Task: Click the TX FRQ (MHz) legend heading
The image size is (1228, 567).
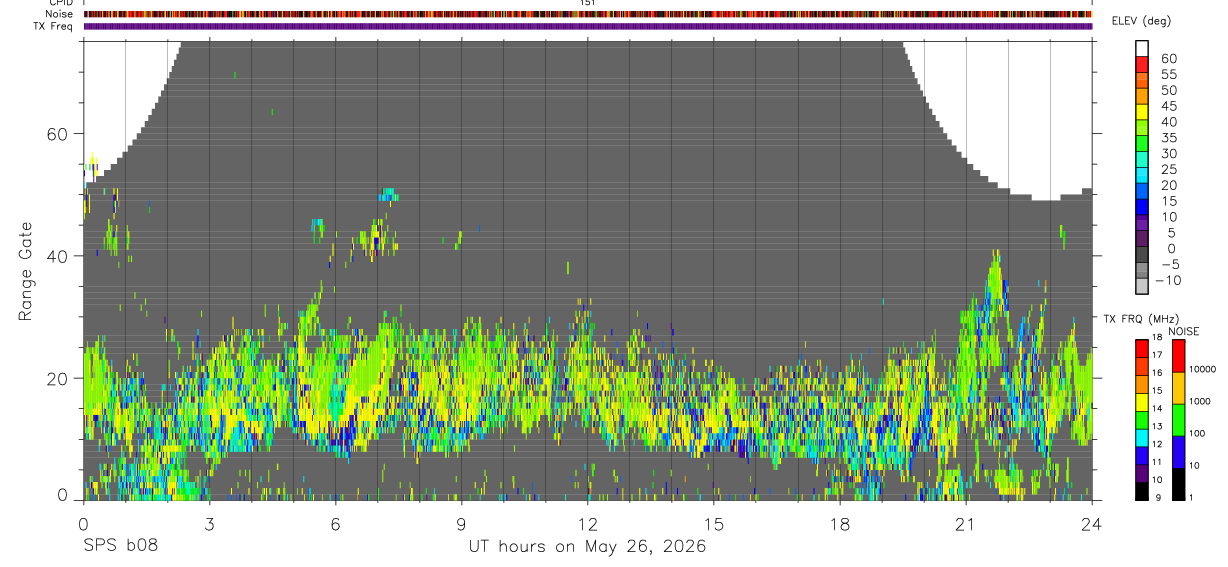Action: click(x=1138, y=319)
